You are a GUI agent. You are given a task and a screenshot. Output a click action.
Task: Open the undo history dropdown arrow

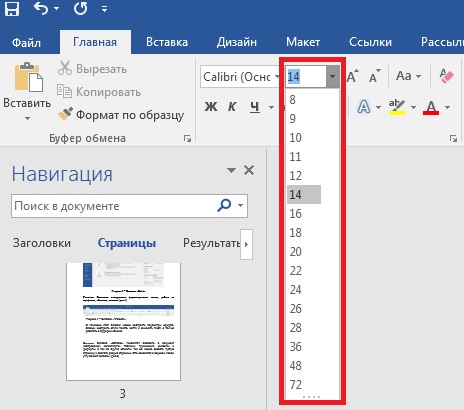56,8
